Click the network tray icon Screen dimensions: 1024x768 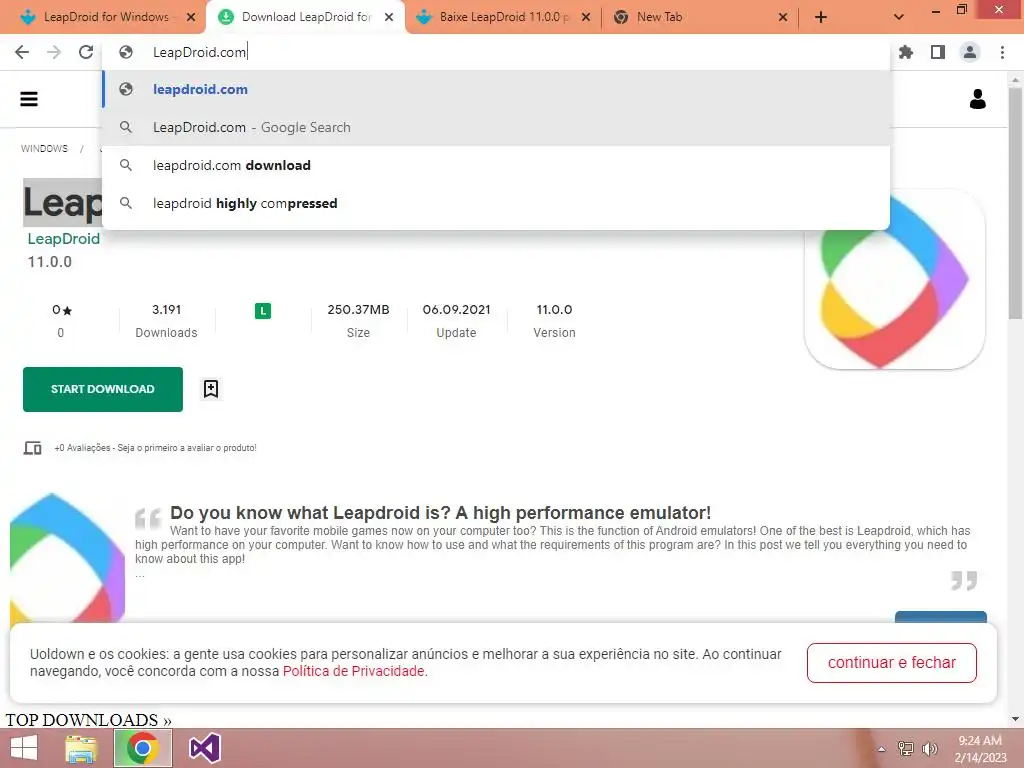pyautogui.click(x=906, y=749)
